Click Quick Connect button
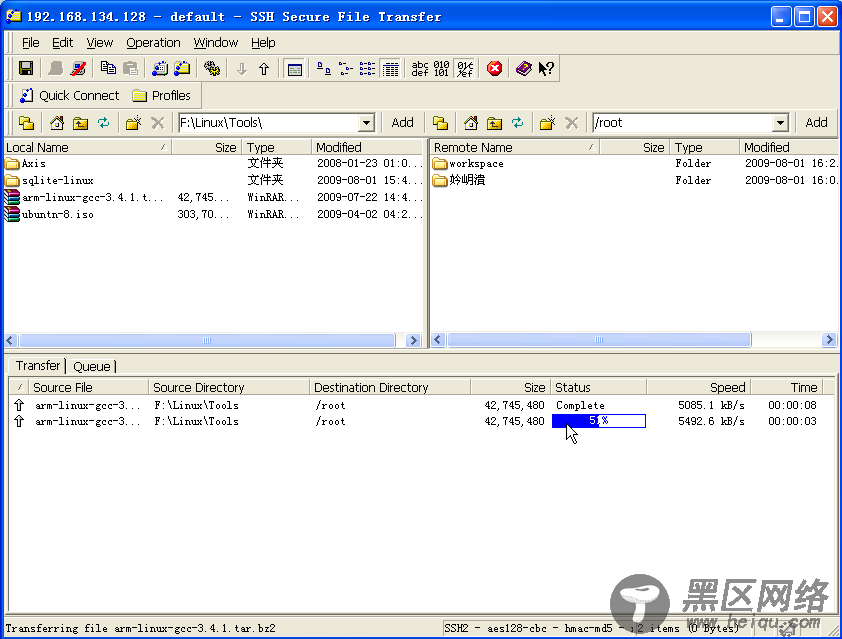The height and width of the screenshot is (639, 842). 69,96
